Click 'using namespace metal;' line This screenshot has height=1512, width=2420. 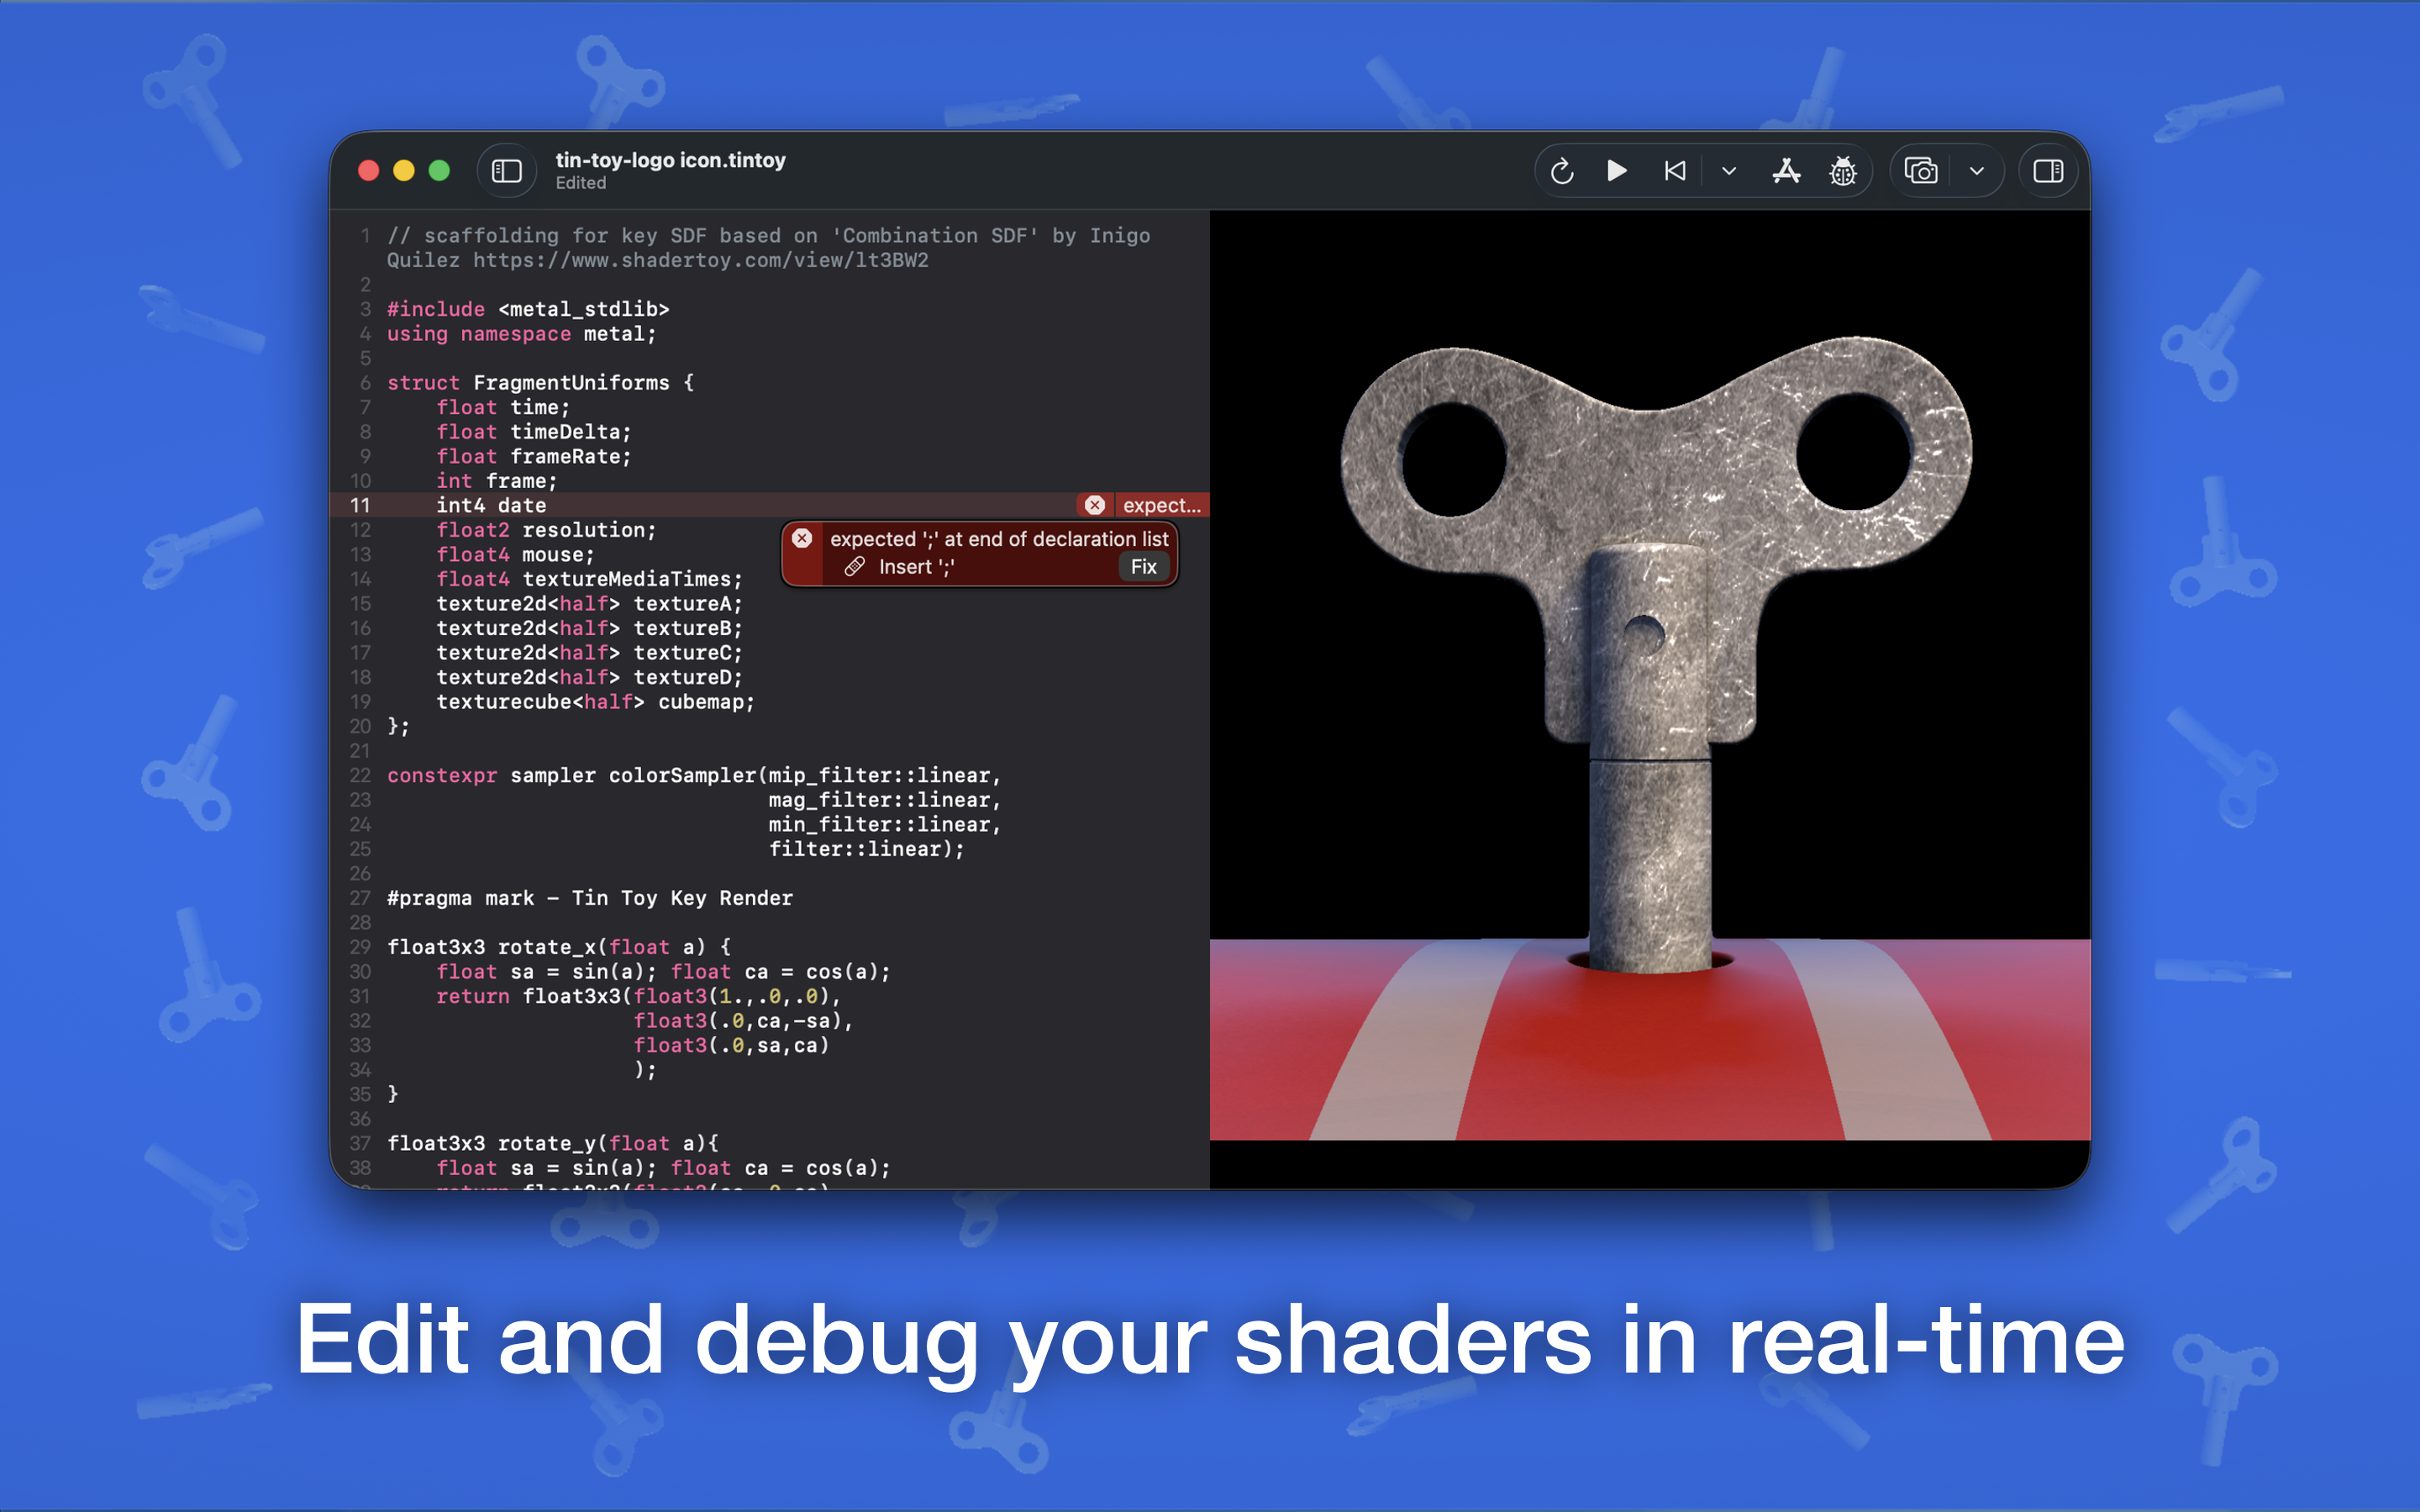(521, 334)
